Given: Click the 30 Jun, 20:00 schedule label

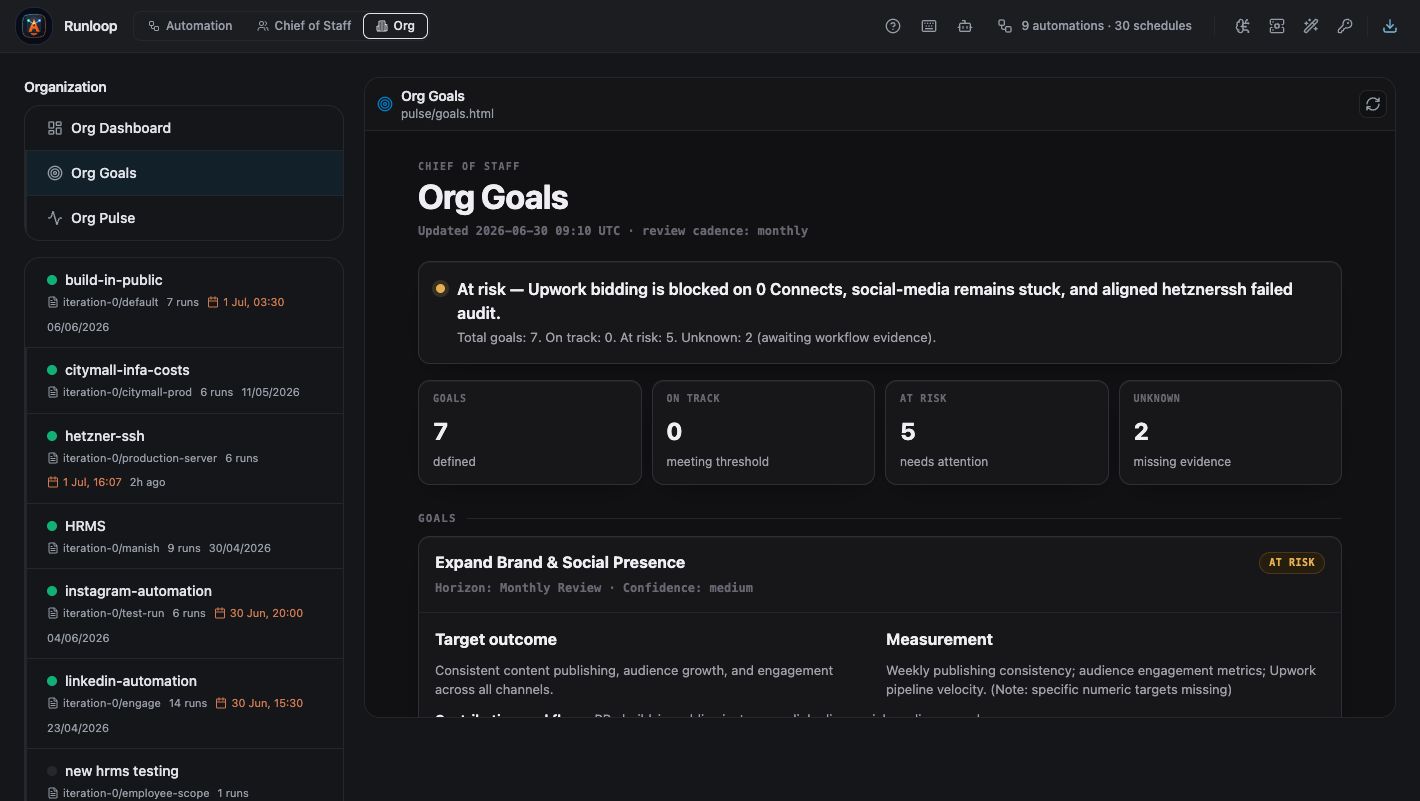Looking at the screenshot, I should pos(259,613).
